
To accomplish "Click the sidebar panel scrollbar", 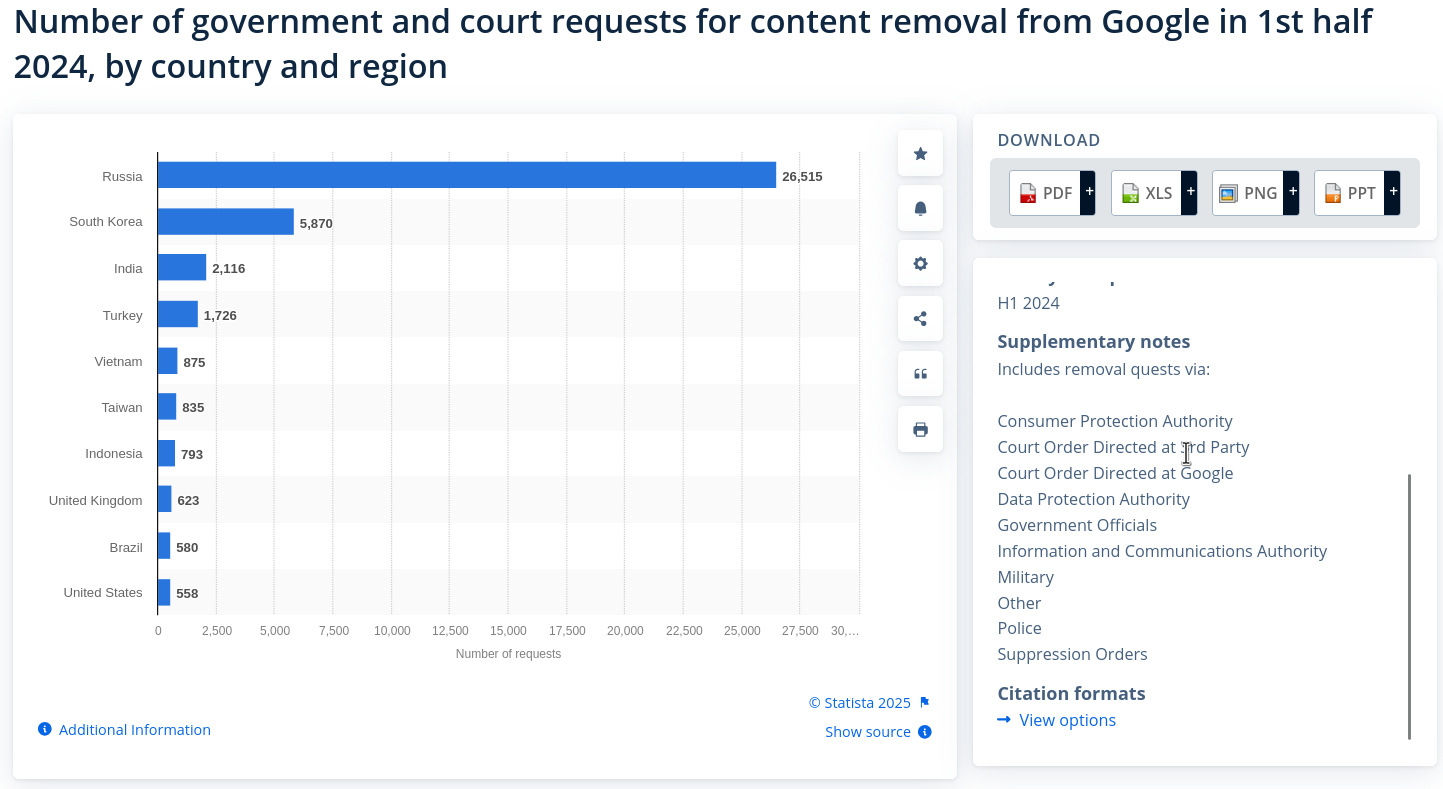I will click(1409, 606).
